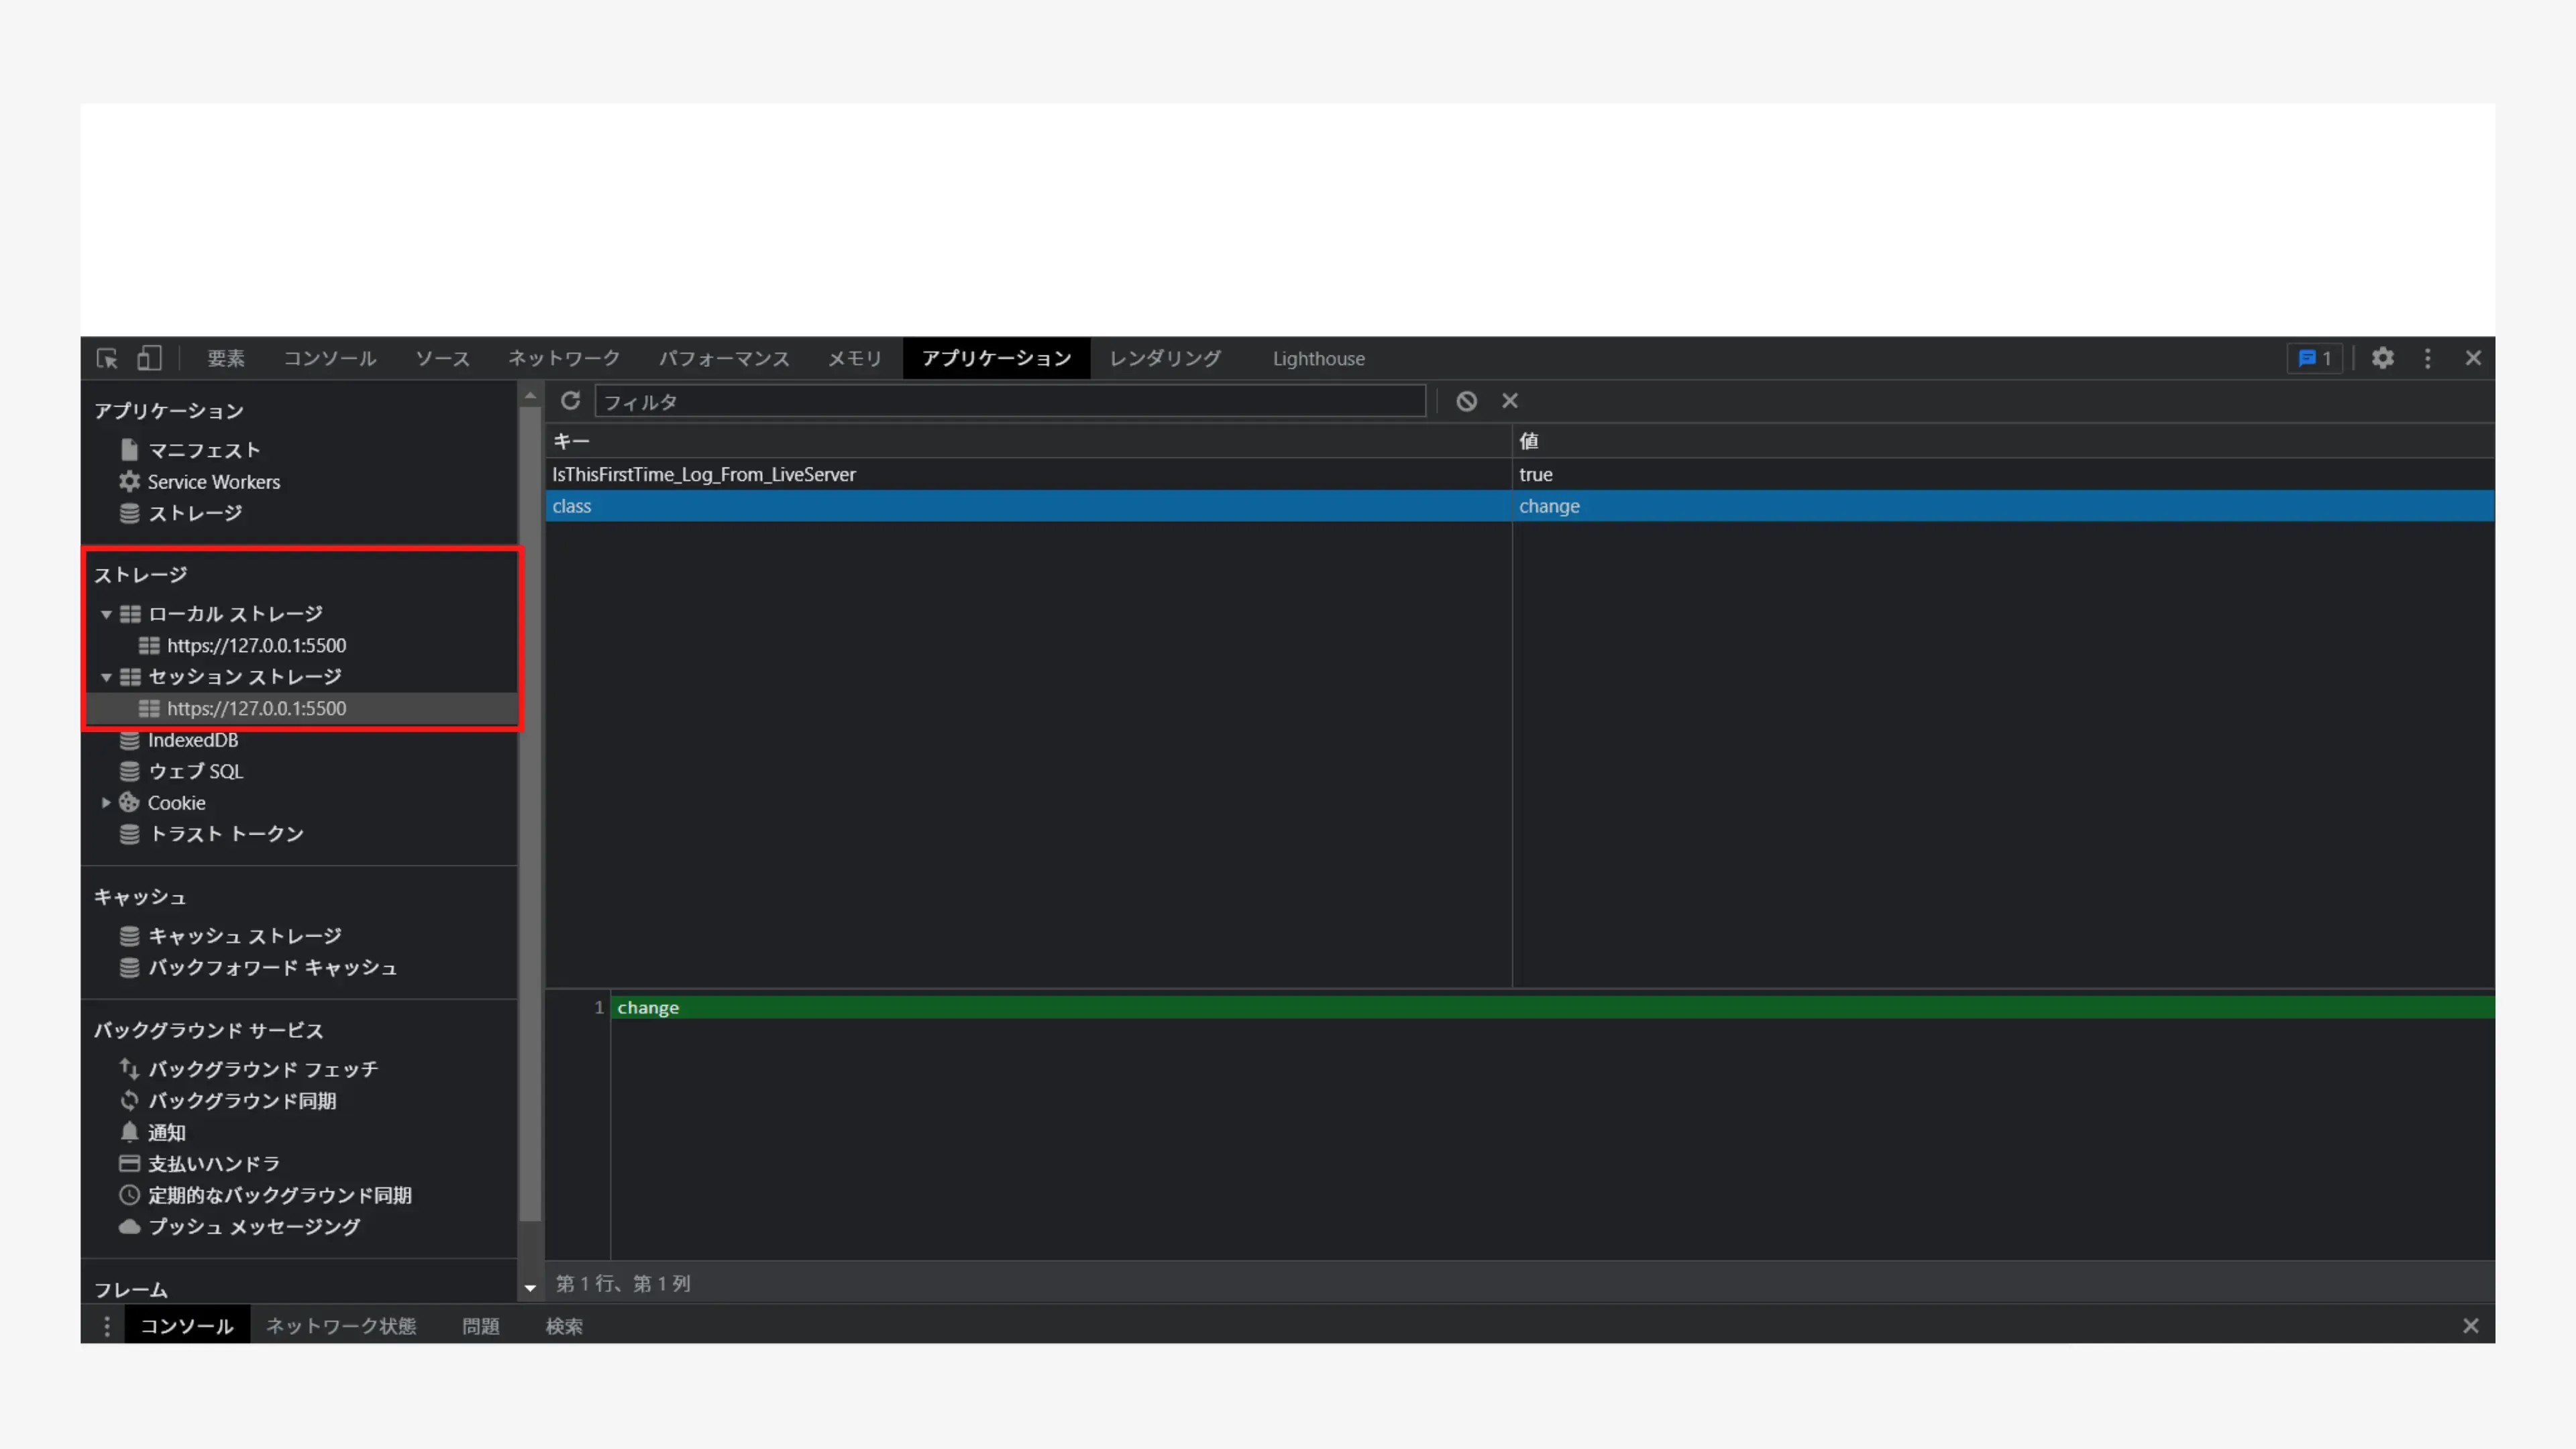This screenshot has height=1449, width=2576.
Task: Click the change preview line in viewer
Action: tap(1552, 1007)
